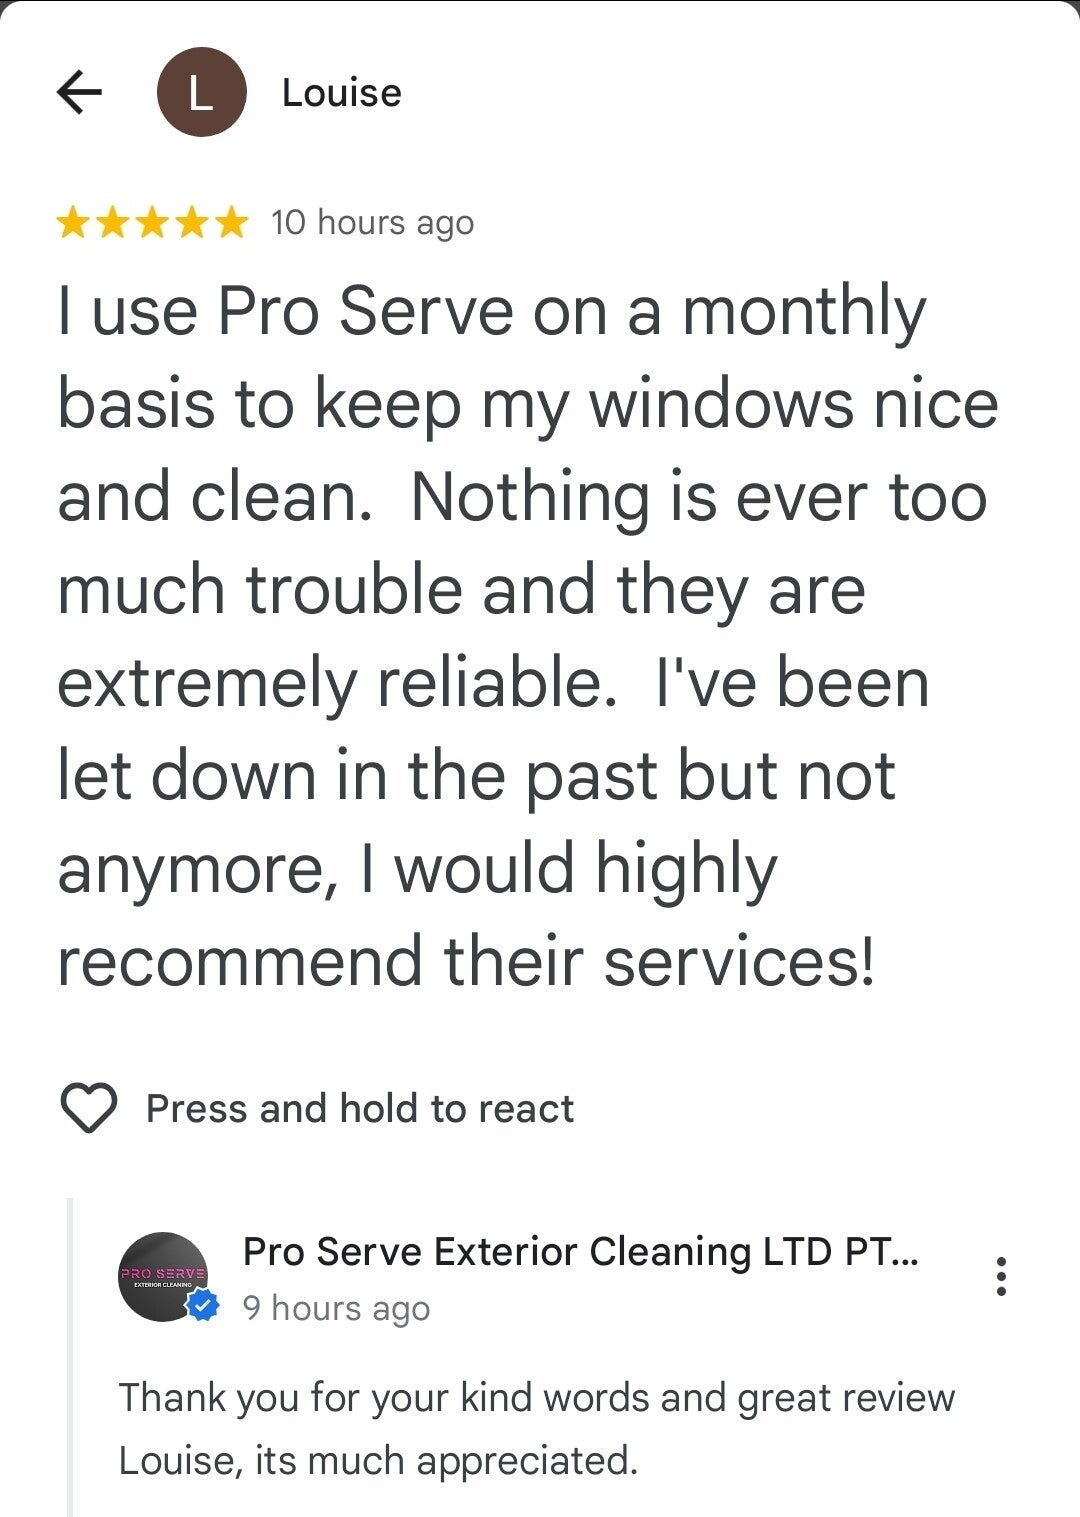
Task: Go back using the left arrow
Action: 79,92
